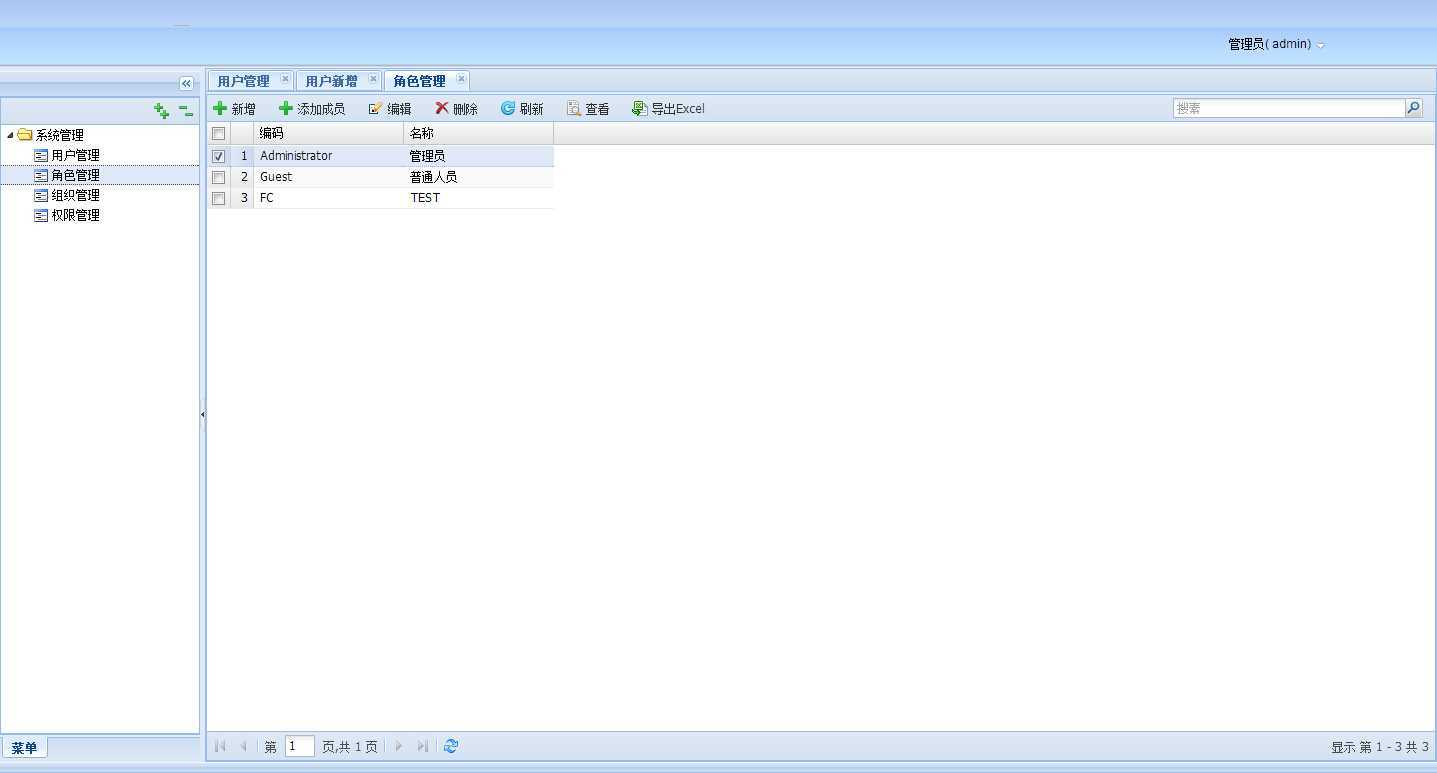Go to previous page in pager
Viewport: 1437px width, 773px height.
(x=243, y=746)
